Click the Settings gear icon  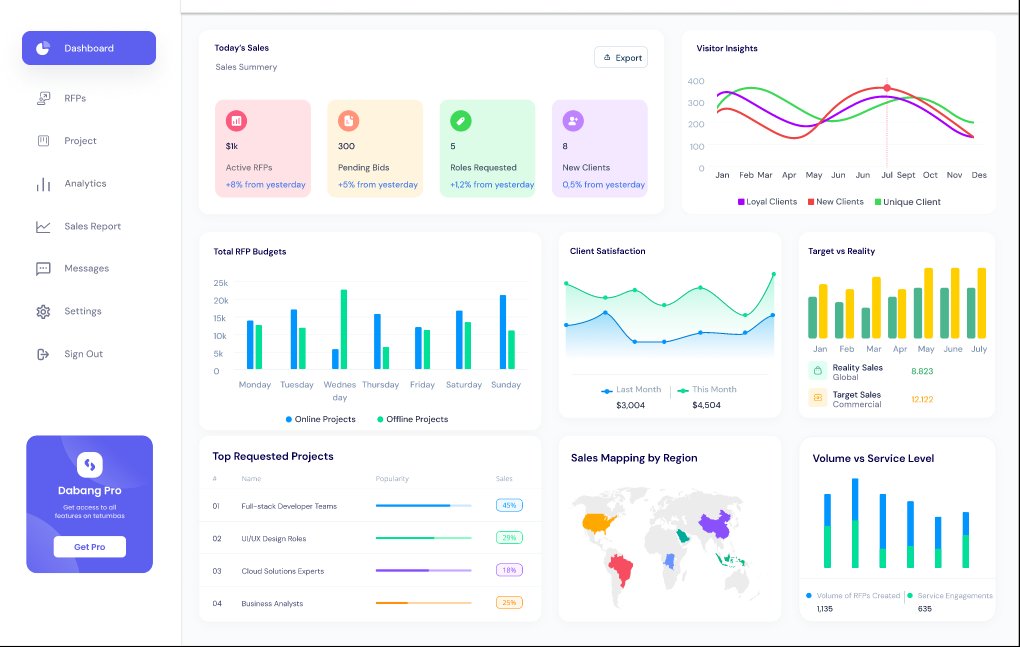[x=42, y=311]
